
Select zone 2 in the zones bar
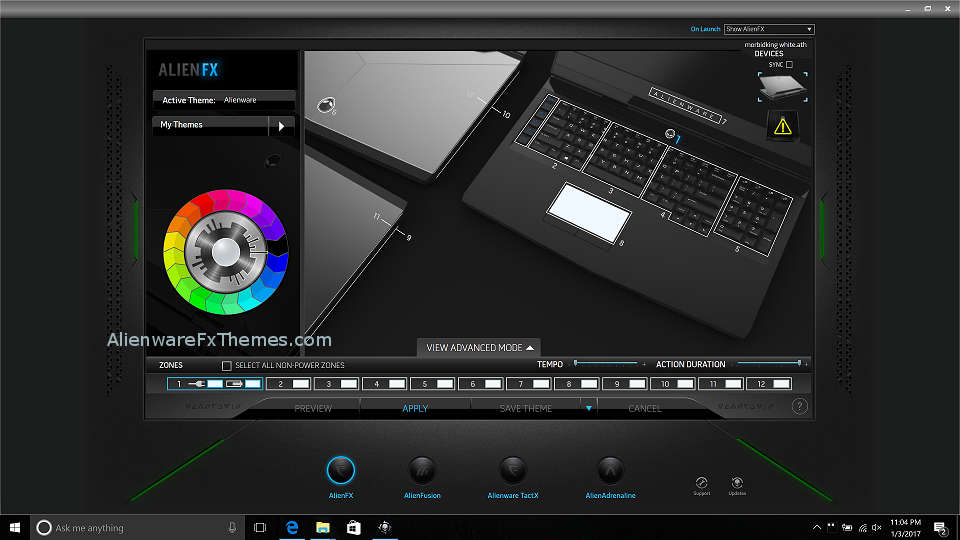(x=288, y=384)
